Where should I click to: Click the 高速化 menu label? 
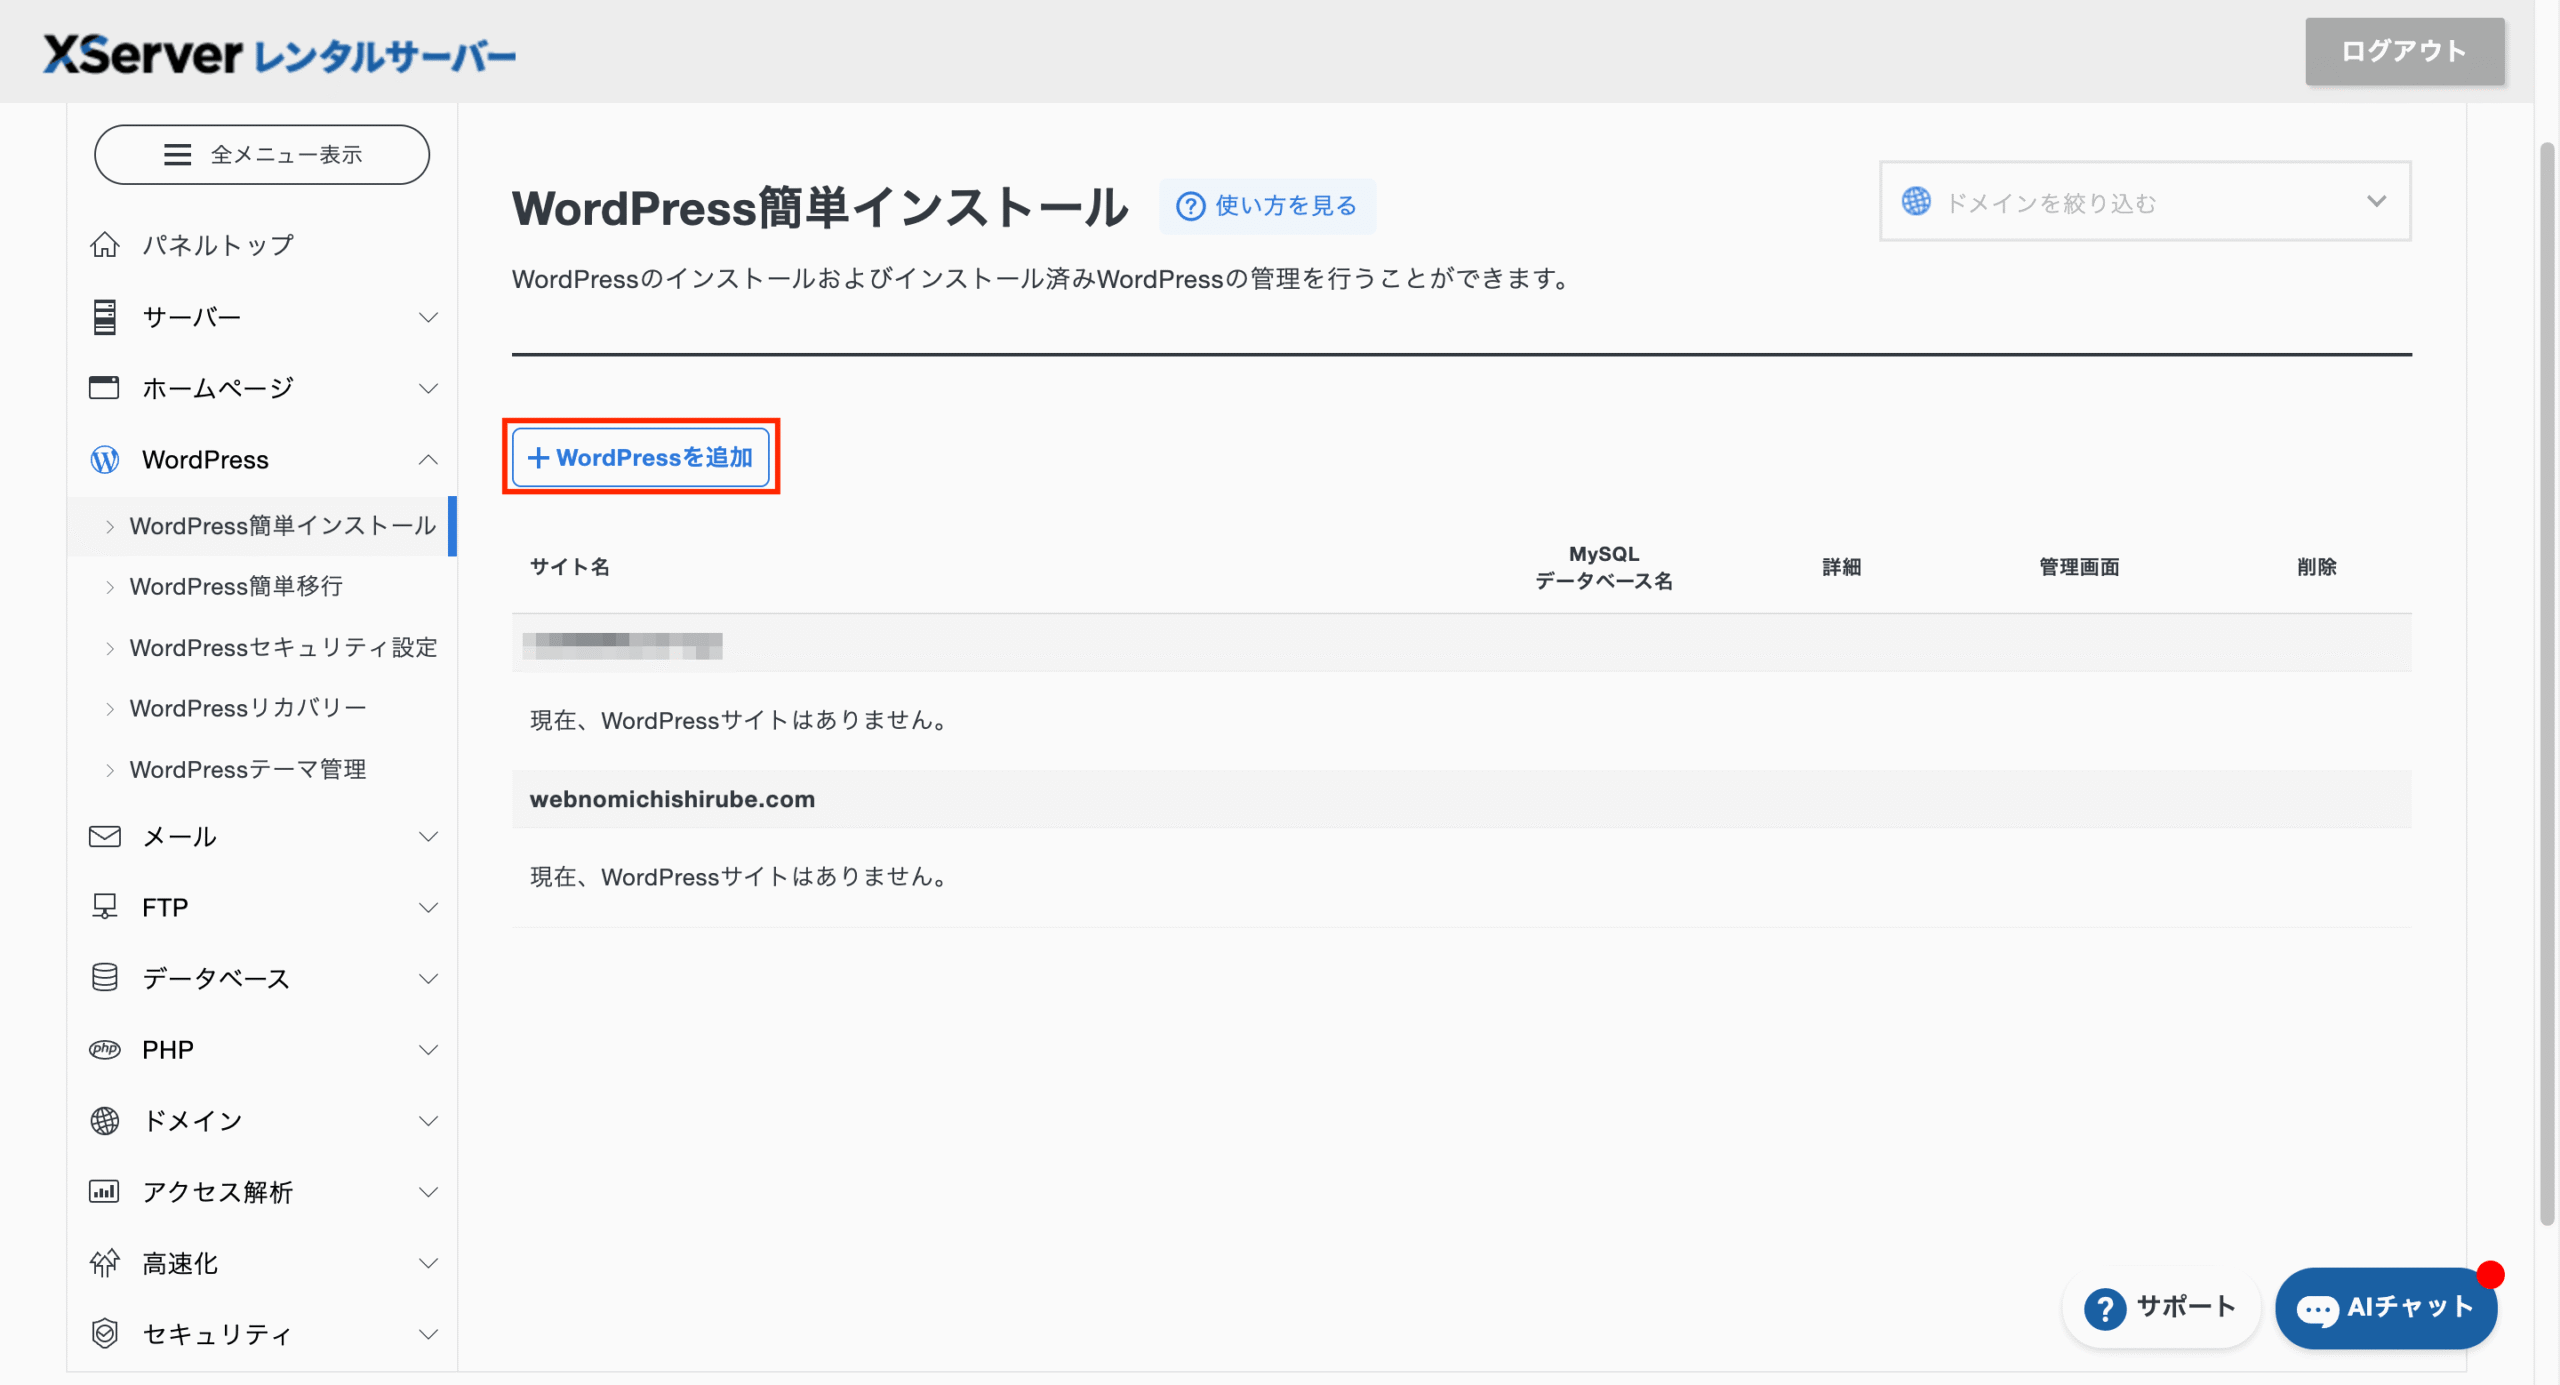(180, 1264)
